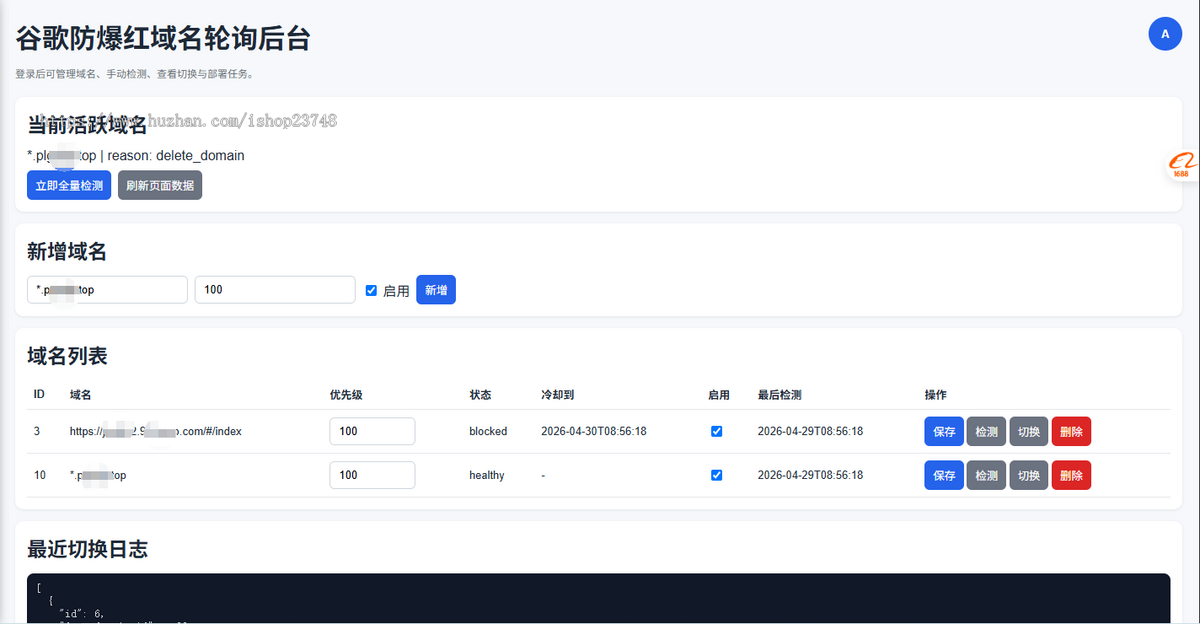
Task: Click the 新增域名 section heading
Action: tap(67, 251)
